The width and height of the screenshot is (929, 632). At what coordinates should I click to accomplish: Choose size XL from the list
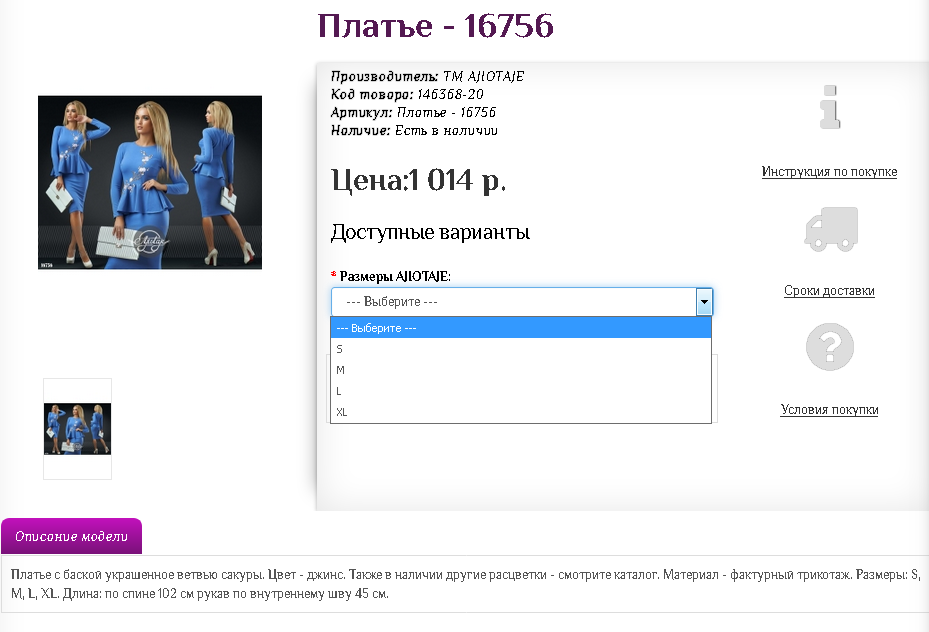(521, 412)
